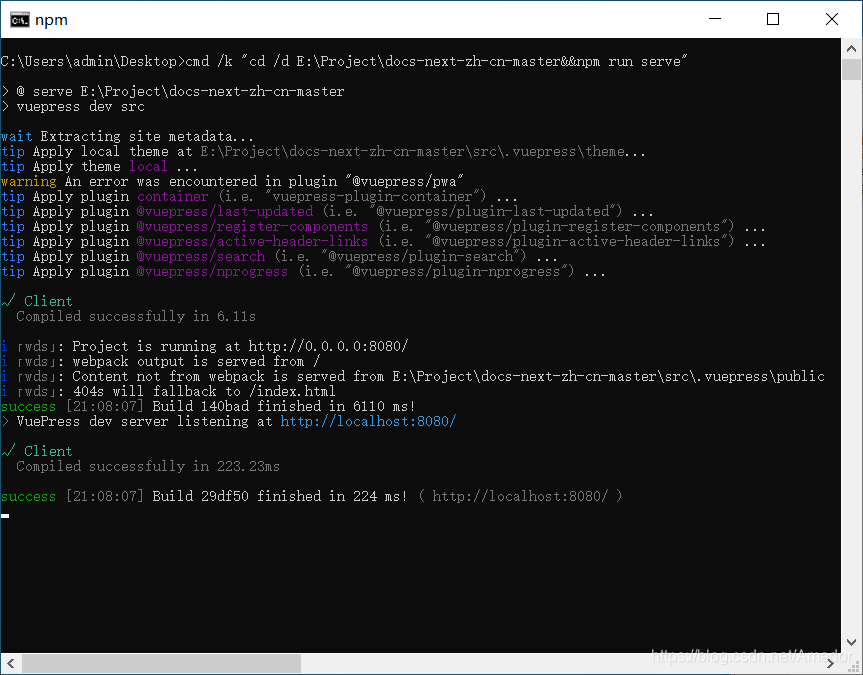The width and height of the screenshot is (863, 675).
Task: Click the horizontal scrollbar thumb
Action: pos(161,663)
